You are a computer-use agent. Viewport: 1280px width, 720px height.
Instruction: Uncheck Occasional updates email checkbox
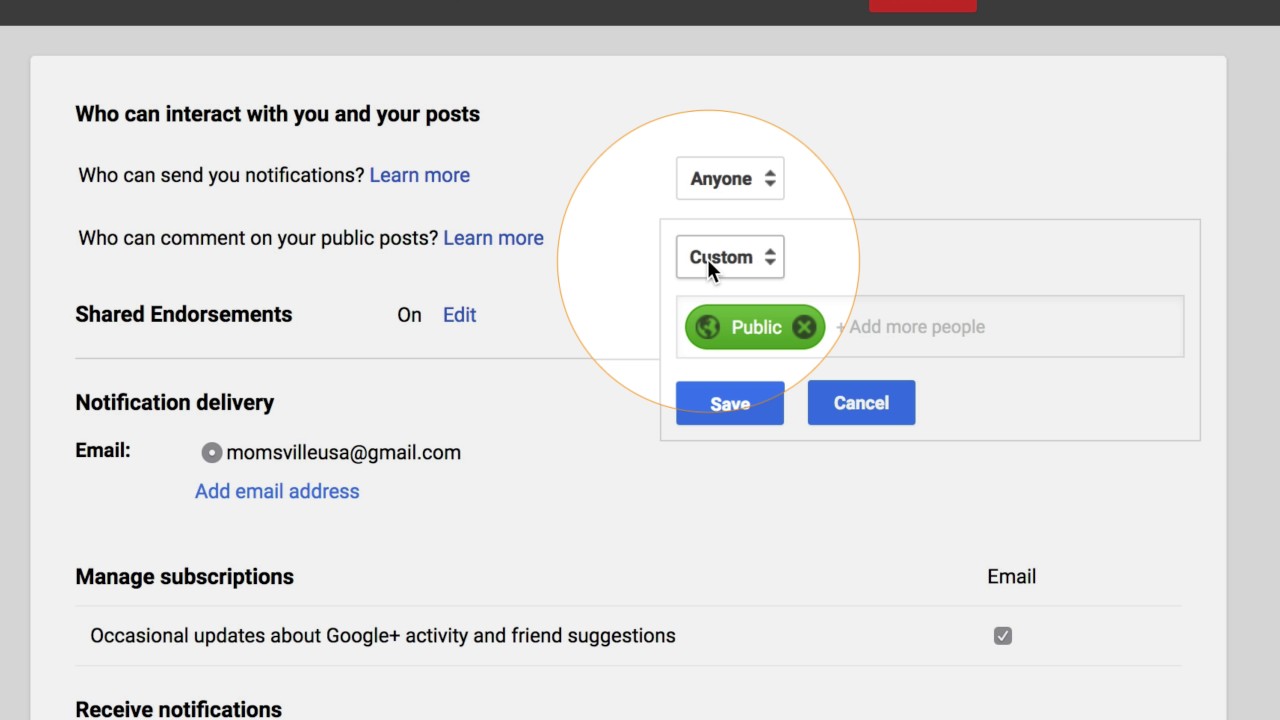click(1003, 636)
